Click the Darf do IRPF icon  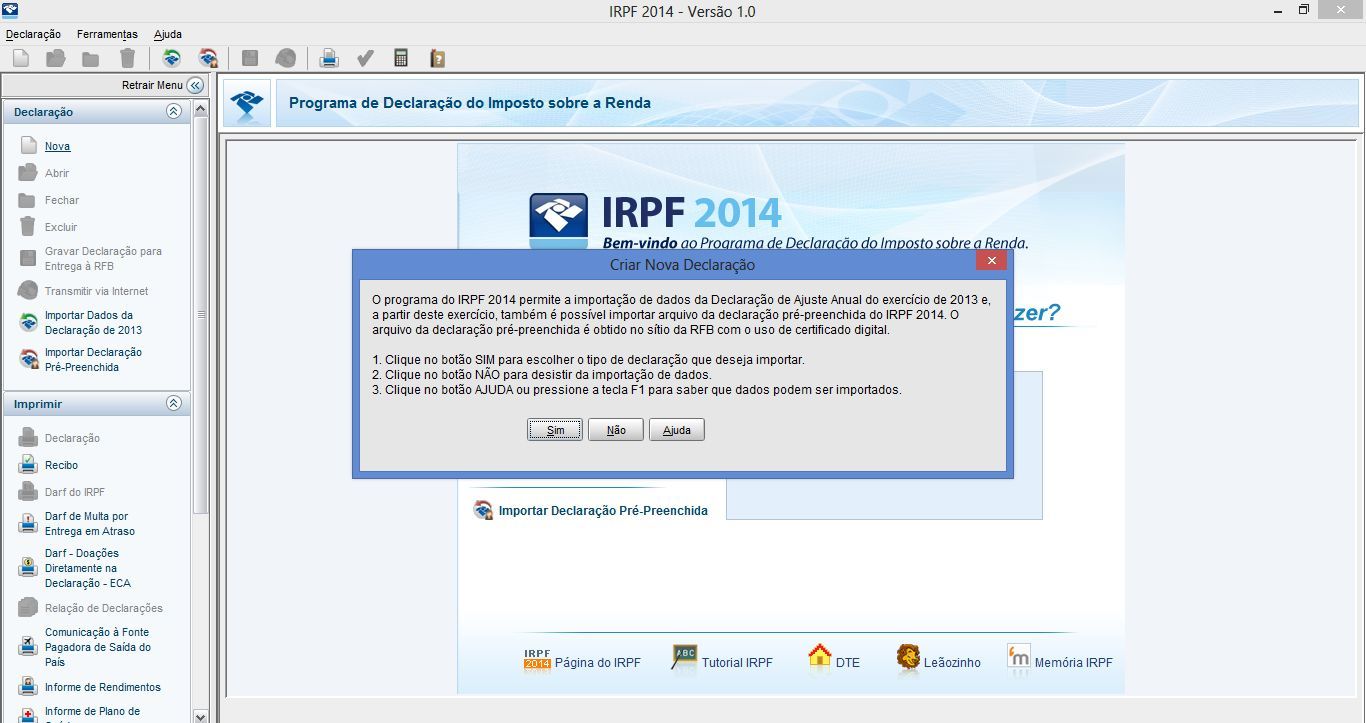click(28, 492)
